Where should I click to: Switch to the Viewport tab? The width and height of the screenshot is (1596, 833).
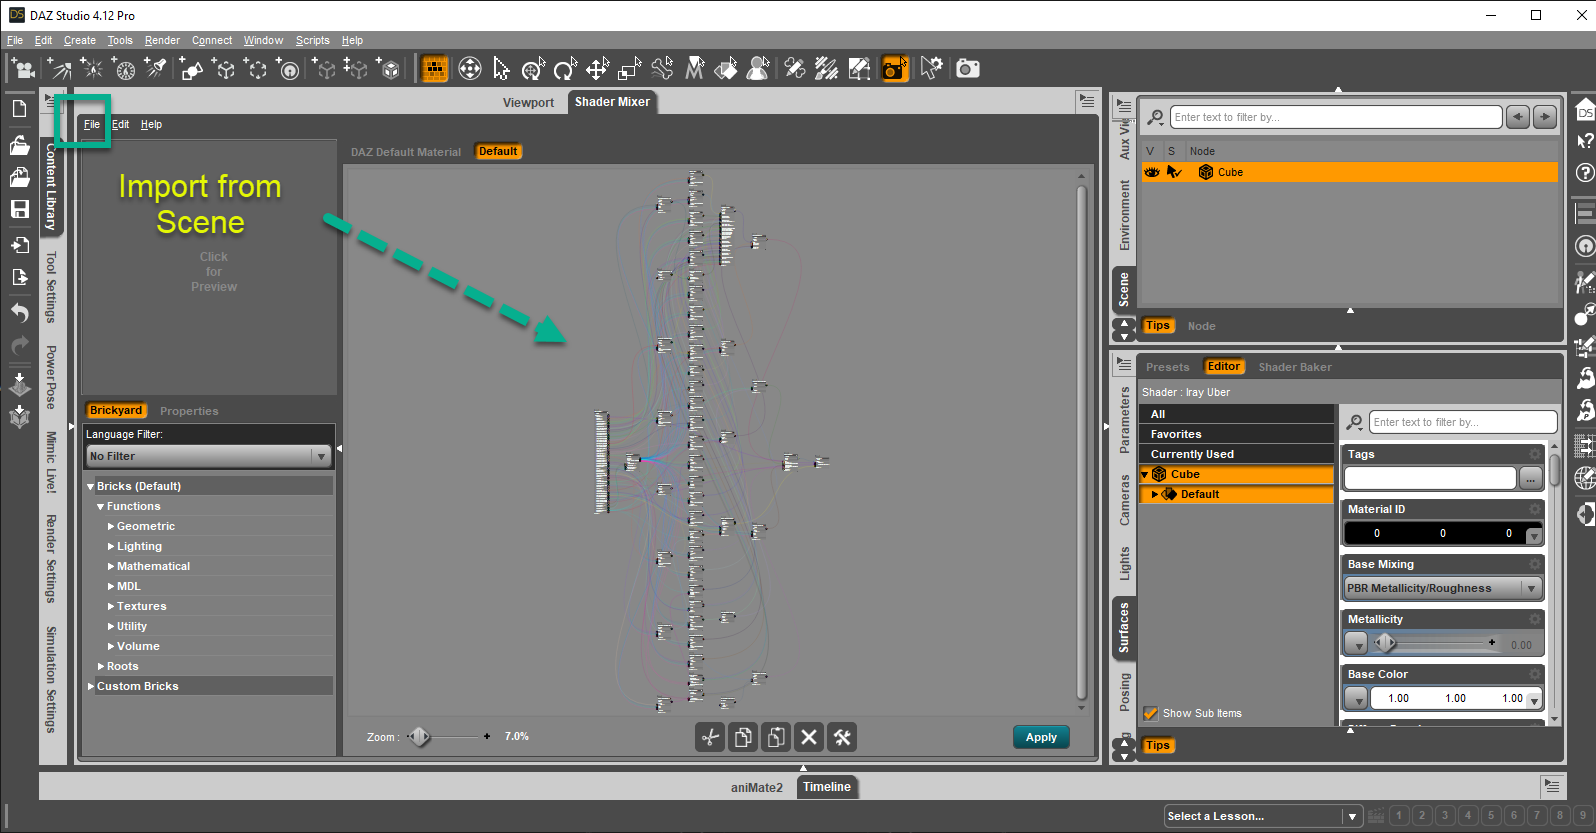tap(528, 102)
